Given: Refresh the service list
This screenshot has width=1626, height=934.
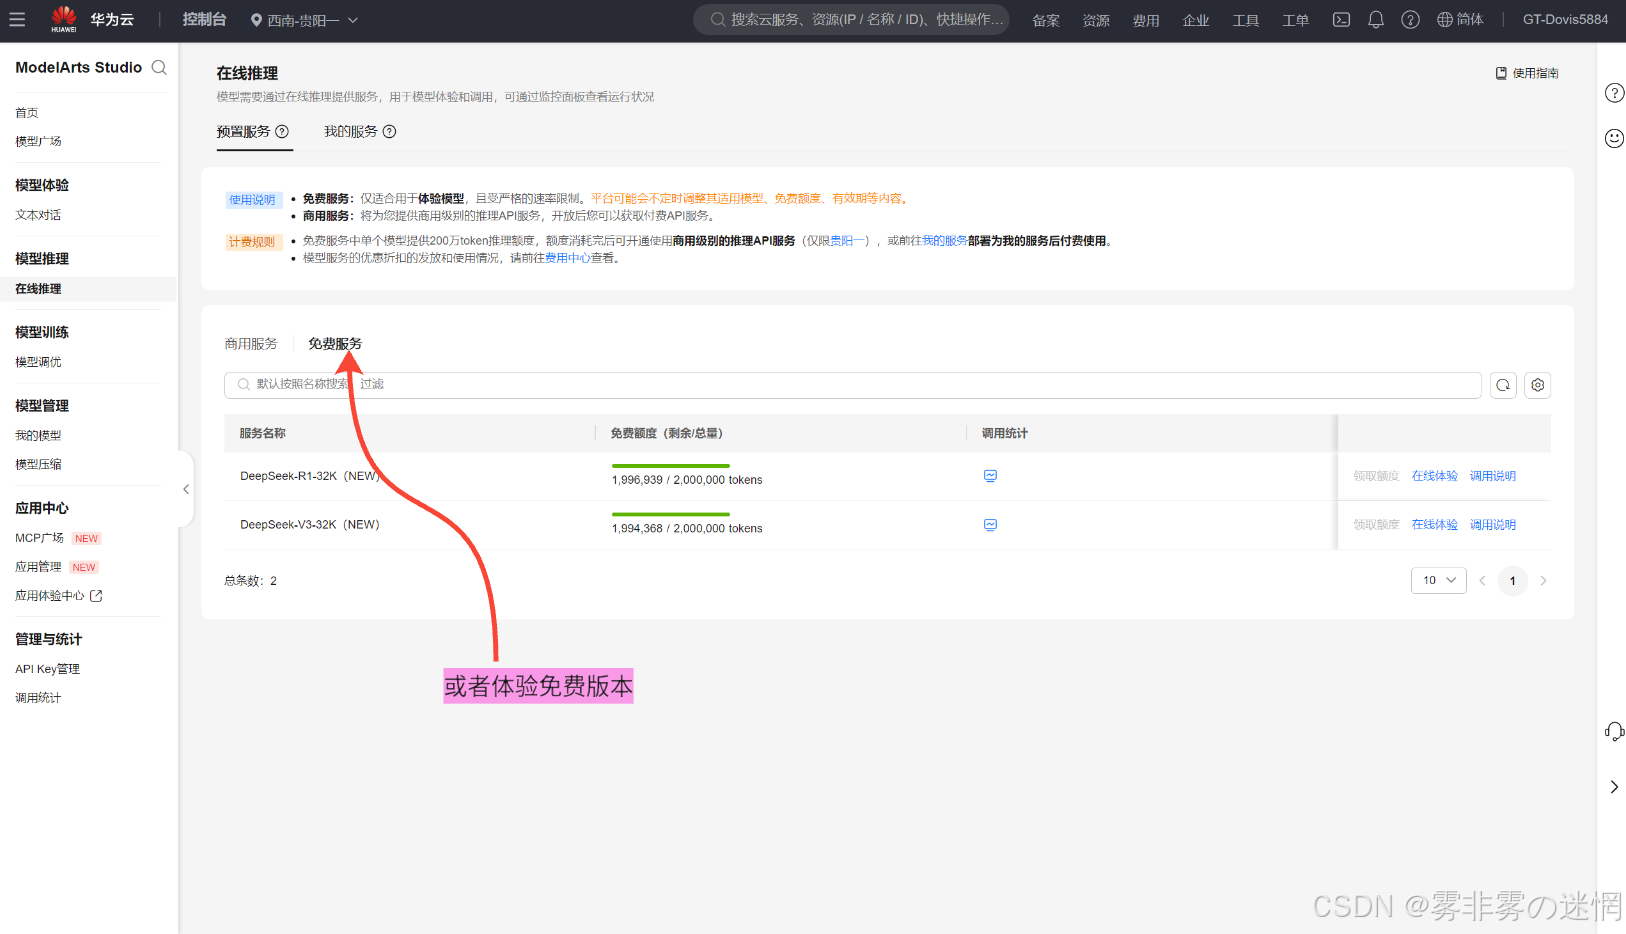Looking at the screenshot, I should pyautogui.click(x=1503, y=385).
